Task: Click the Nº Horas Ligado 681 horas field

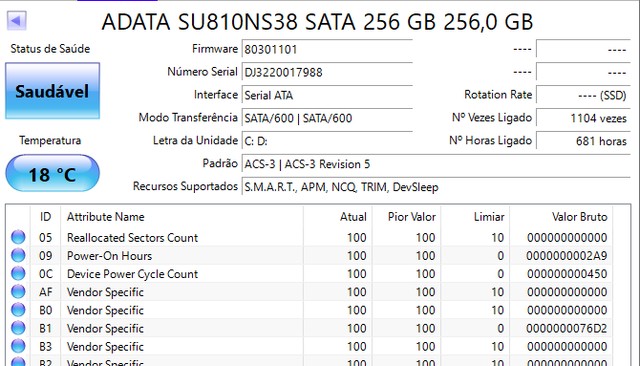Action: [583, 141]
